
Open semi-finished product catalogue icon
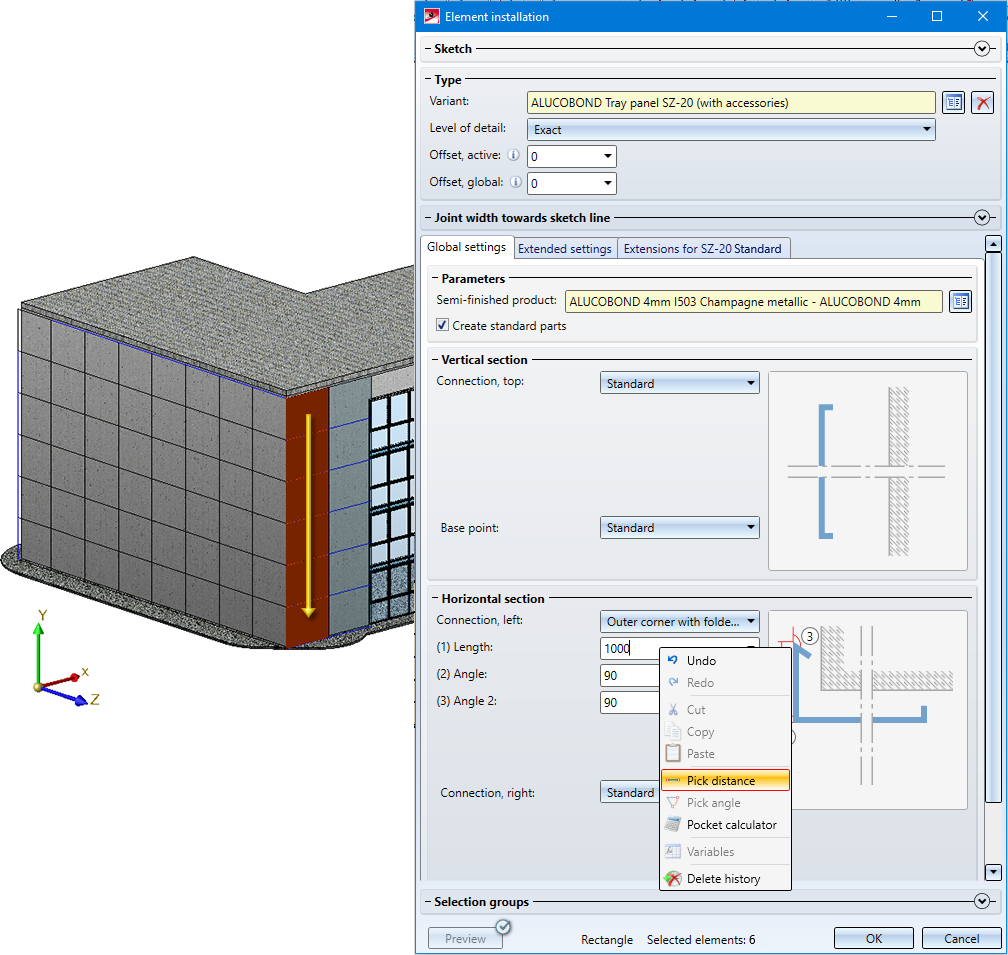960,301
